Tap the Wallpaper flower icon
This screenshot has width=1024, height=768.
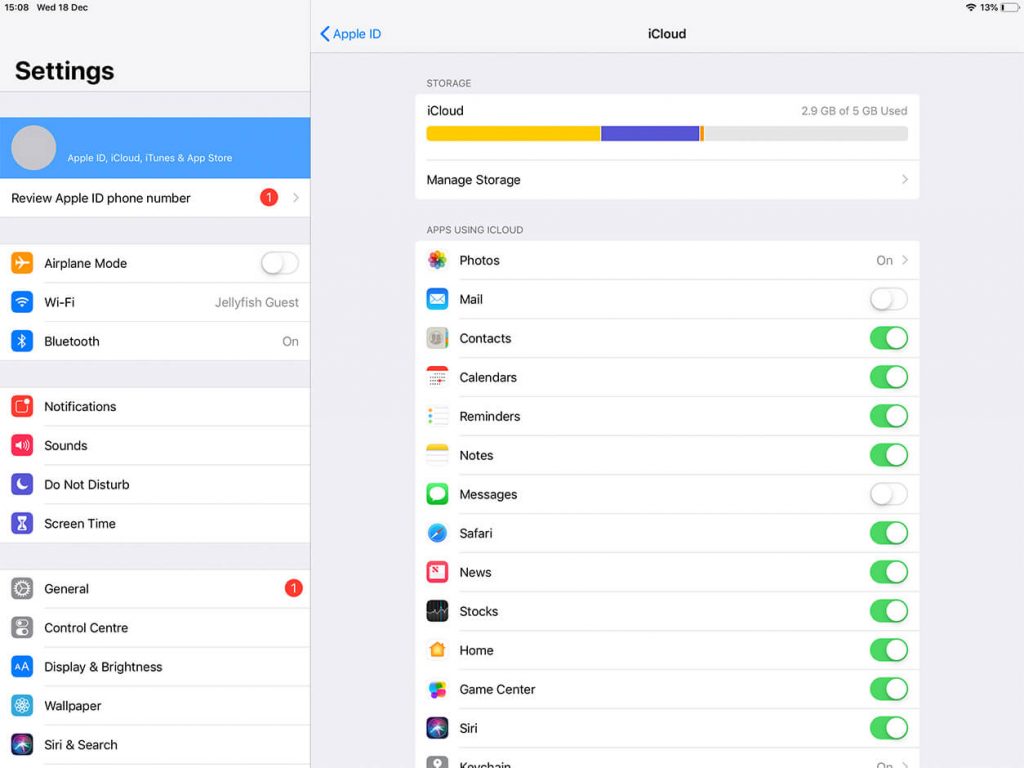pyautogui.click(x=22, y=705)
